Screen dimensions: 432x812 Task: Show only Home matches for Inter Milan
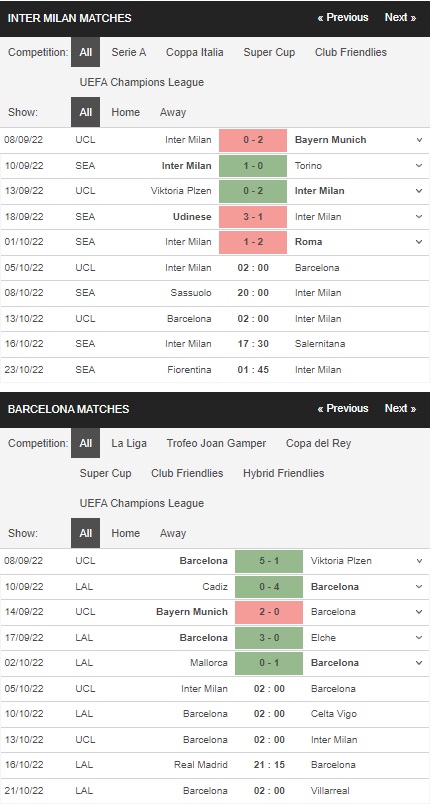(125, 112)
